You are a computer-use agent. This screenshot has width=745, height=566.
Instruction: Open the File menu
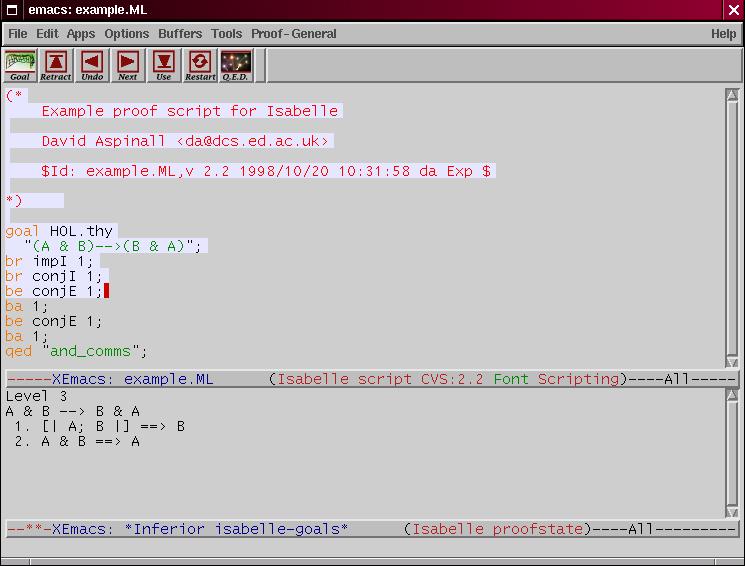coord(18,34)
